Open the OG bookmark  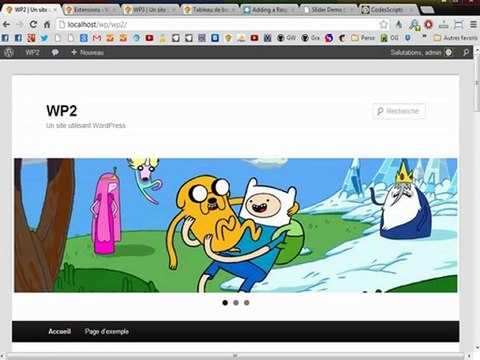pyautogui.click(x=389, y=38)
